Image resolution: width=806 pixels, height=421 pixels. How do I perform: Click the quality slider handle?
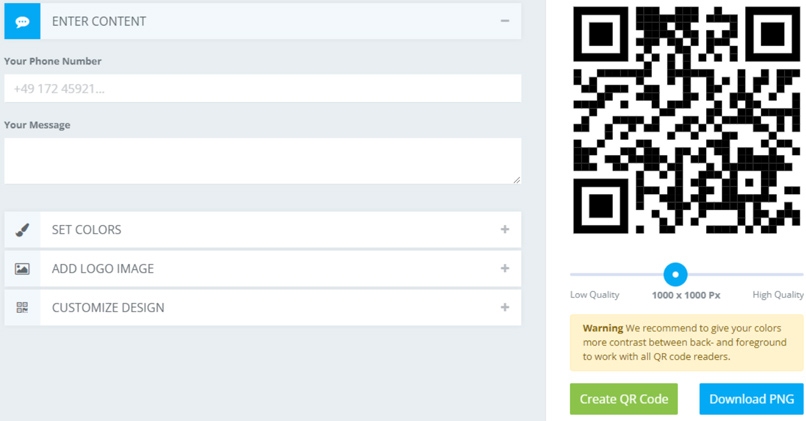click(x=675, y=274)
